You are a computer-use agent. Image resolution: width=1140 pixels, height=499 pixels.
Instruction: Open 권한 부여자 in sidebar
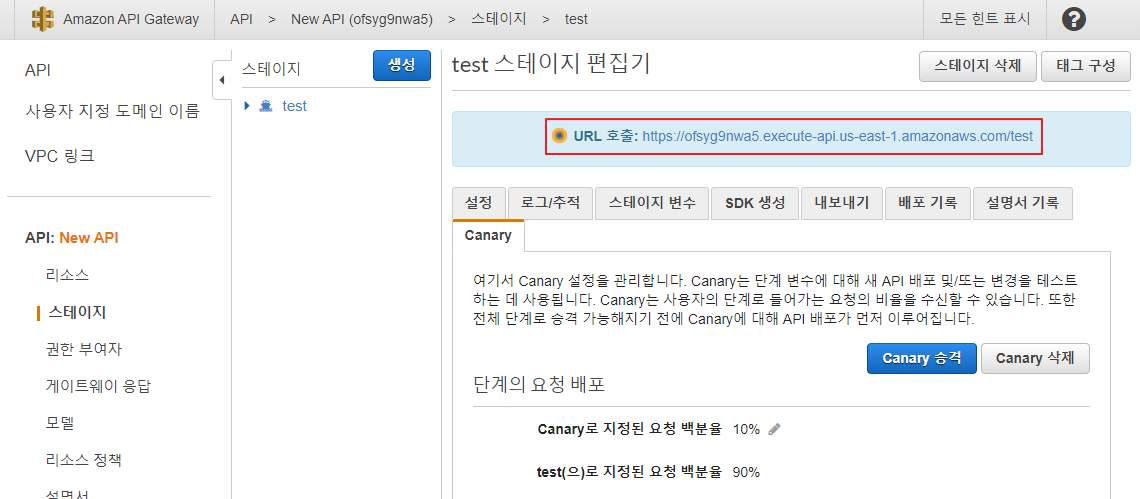[x=84, y=349]
